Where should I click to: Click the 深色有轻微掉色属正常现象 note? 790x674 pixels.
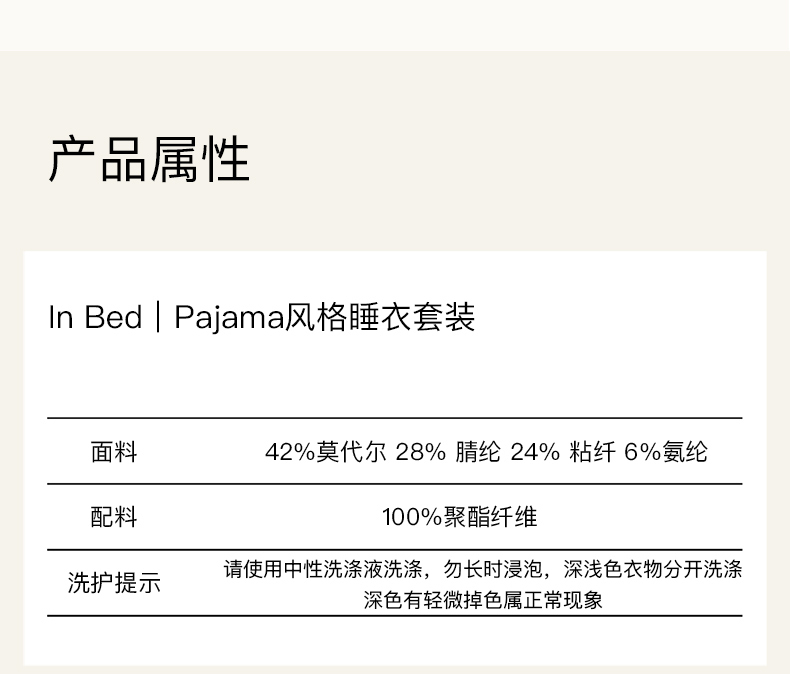coord(483,600)
